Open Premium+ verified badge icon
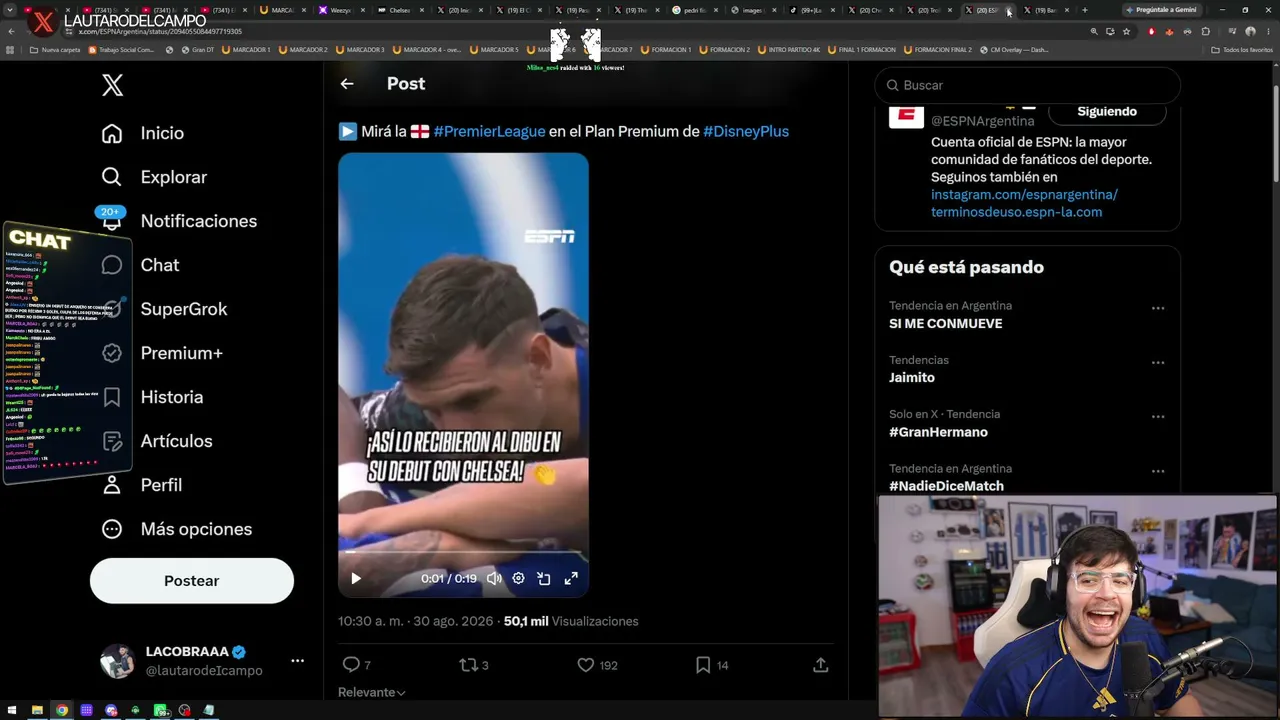 tap(112, 353)
